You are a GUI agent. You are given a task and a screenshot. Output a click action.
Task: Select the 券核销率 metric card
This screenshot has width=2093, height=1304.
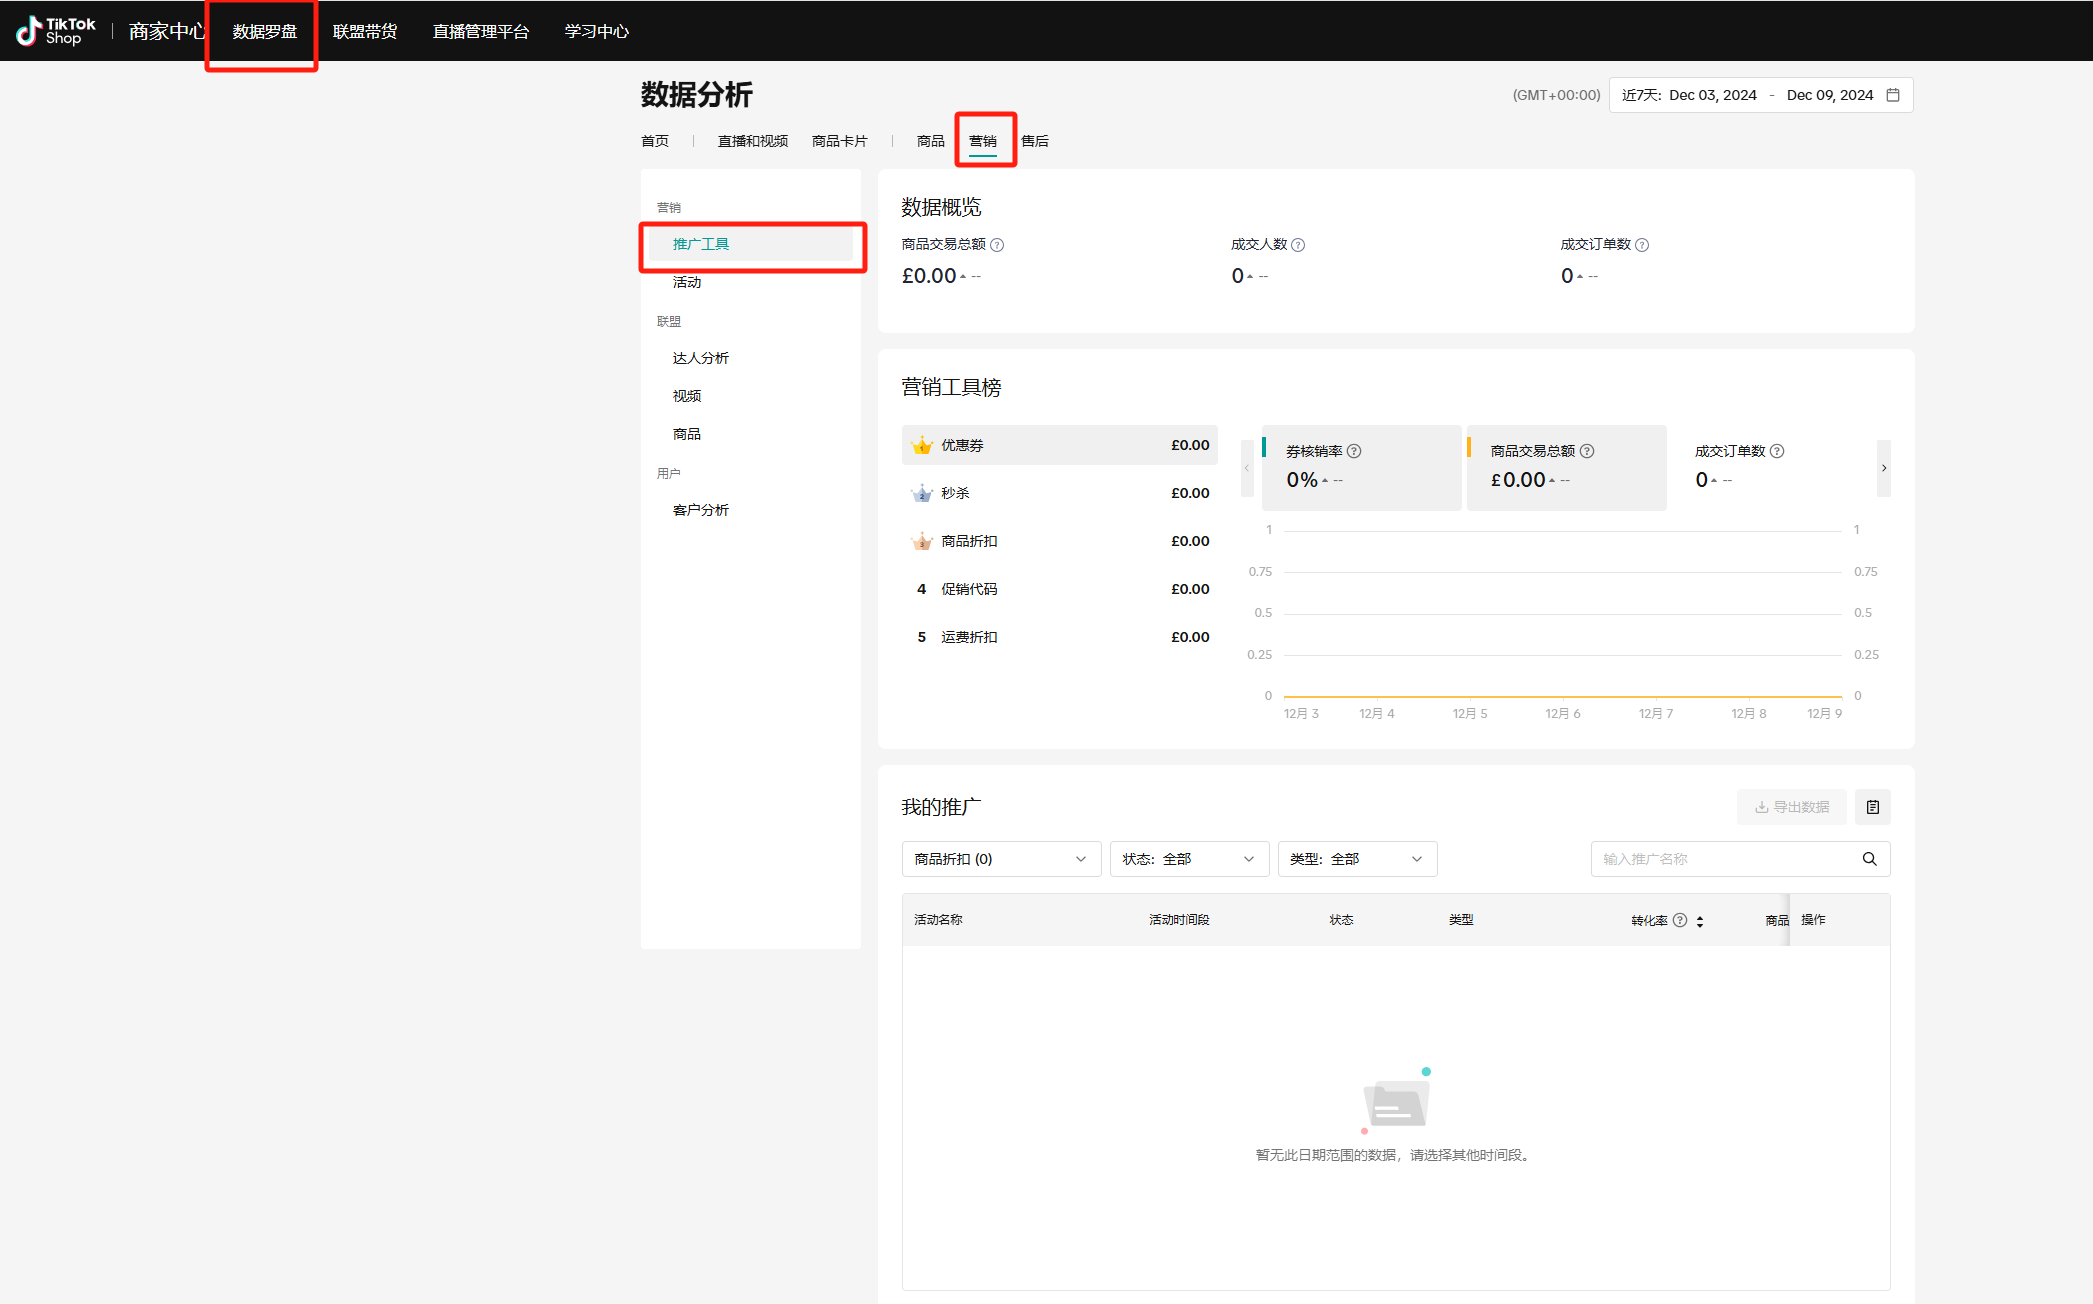click(x=1360, y=467)
